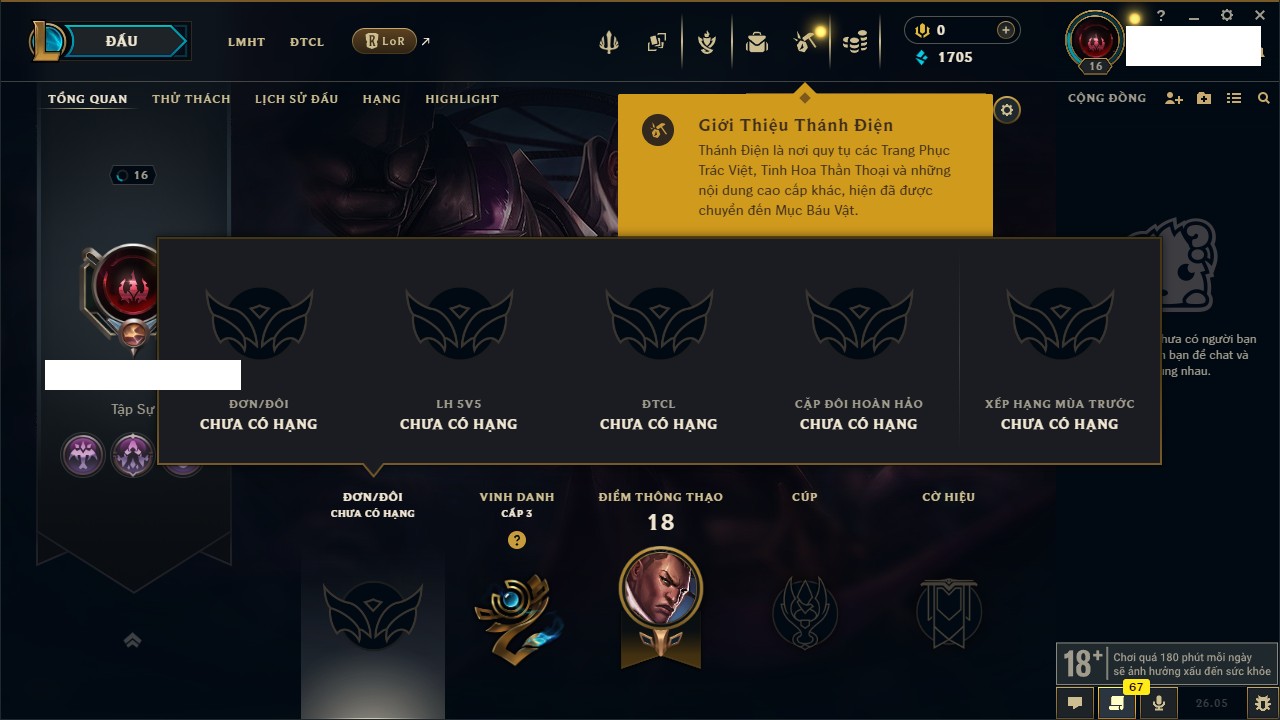Viewport: 1280px width, 720px height.
Task: Open the Collection cards icon
Action: [x=657, y=42]
